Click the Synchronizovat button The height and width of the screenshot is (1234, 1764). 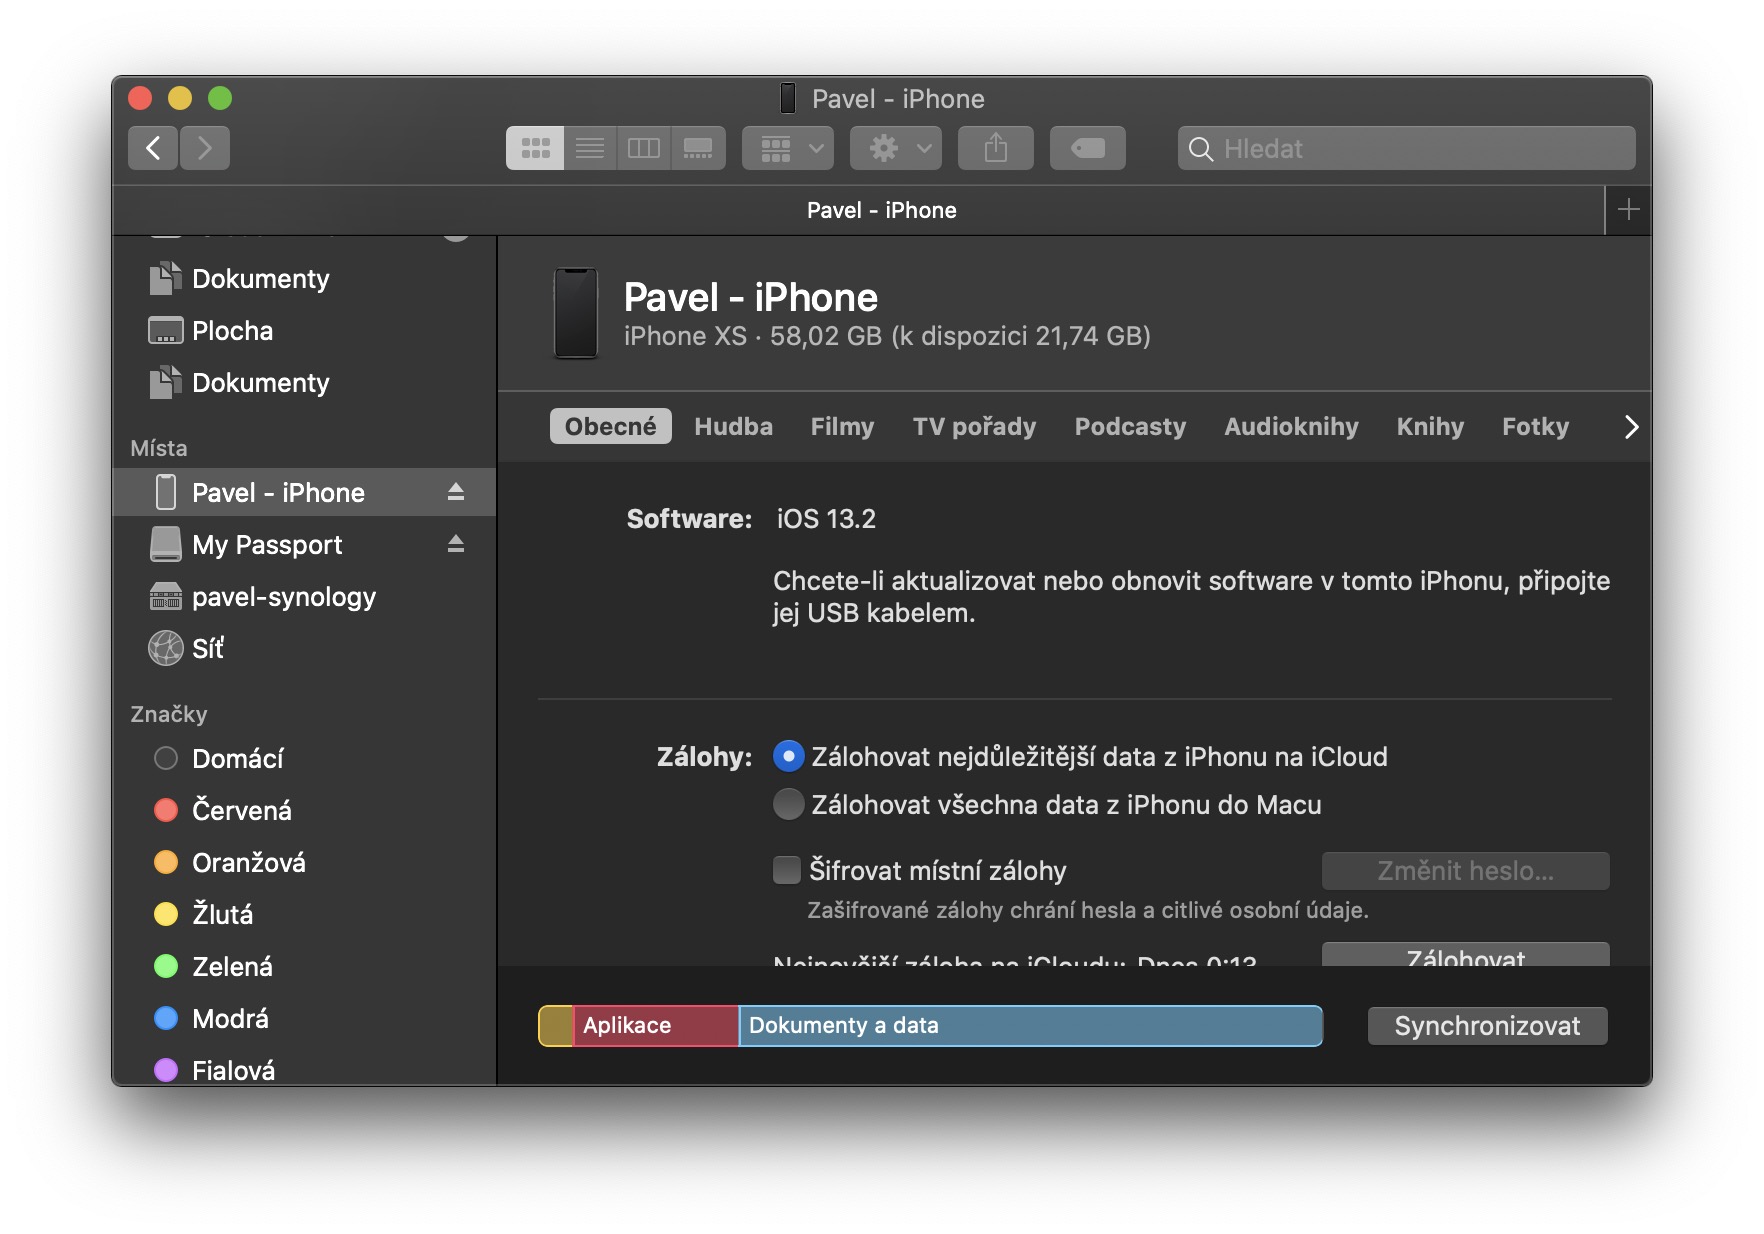click(1487, 1025)
